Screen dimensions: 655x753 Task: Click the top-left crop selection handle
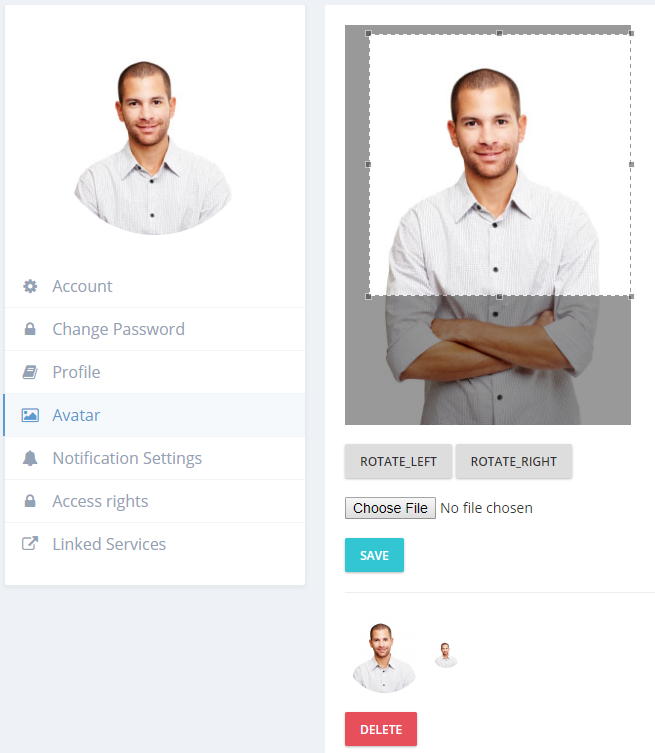tap(368, 34)
